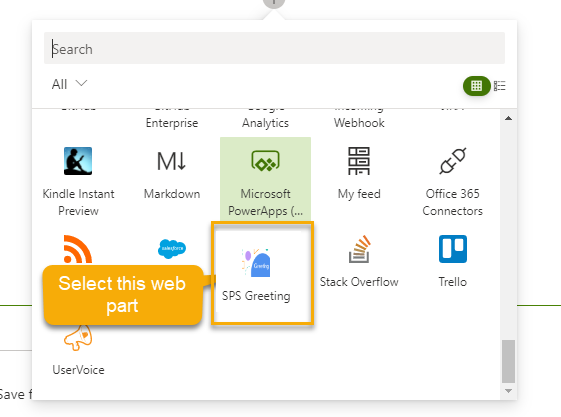The width and height of the screenshot is (561, 417).
Task: Add the Markdown web part
Action: pos(172,173)
